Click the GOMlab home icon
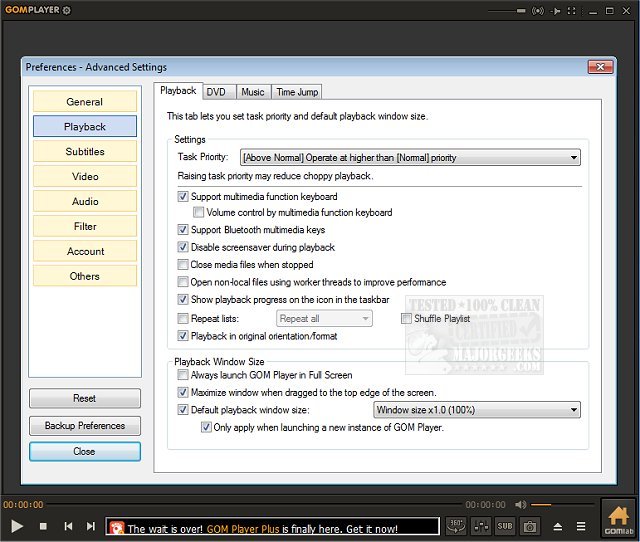This screenshot has height=542, width=640. click(618, 519)
